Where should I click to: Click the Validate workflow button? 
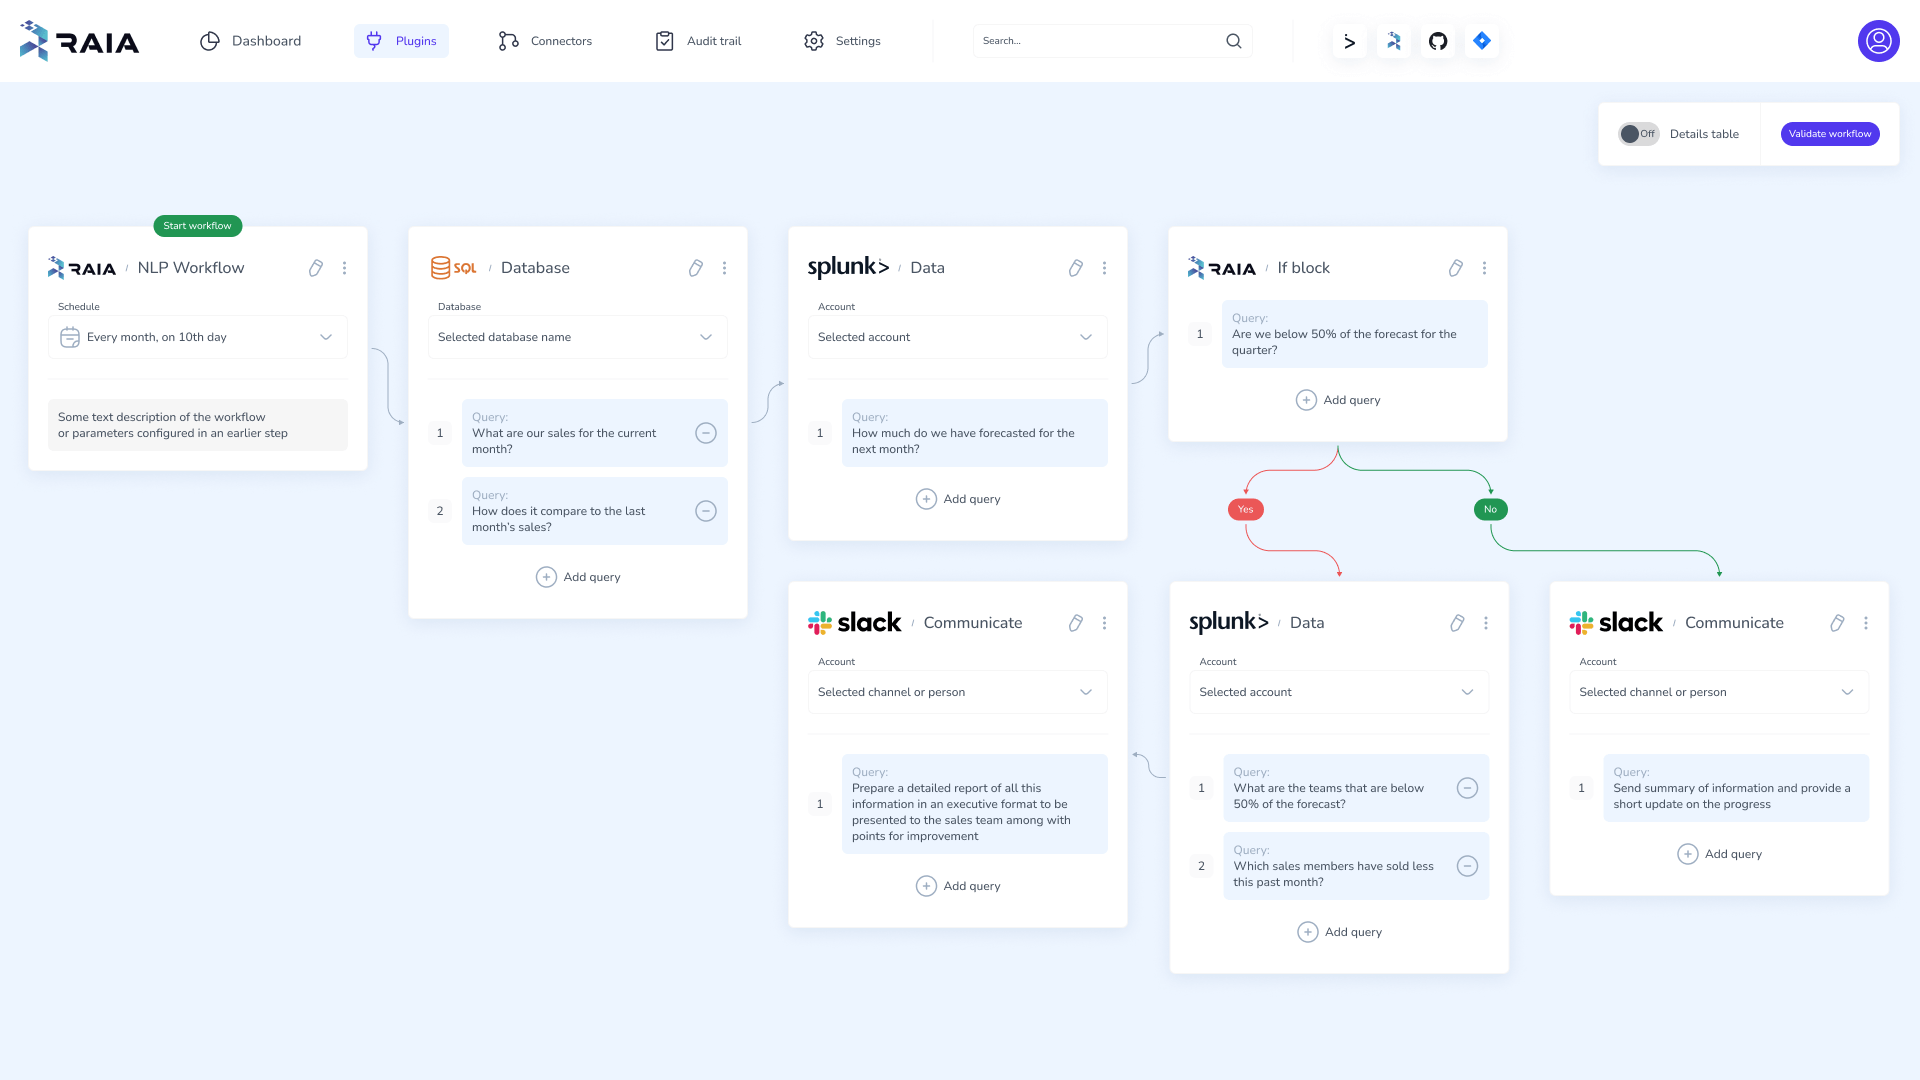tap(1830, 133)
